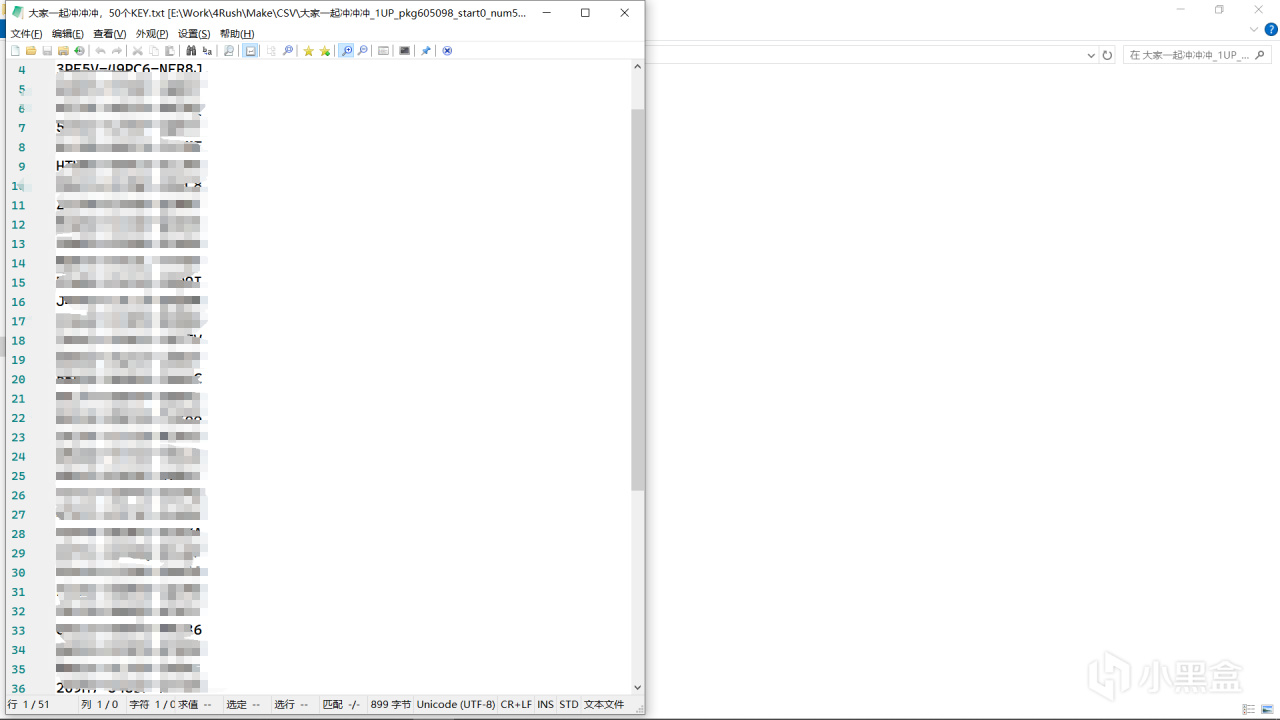This screenshot has height=720, width=1280.
Task: Click the zoom out magnifier icon
Action: pyautogui.click(x=362, y=51)
